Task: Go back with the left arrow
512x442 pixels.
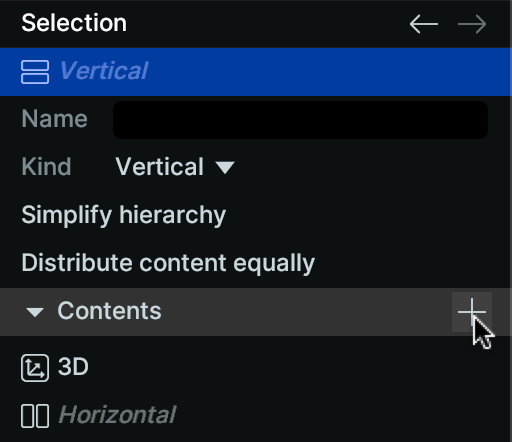Action: click(424, 24)
